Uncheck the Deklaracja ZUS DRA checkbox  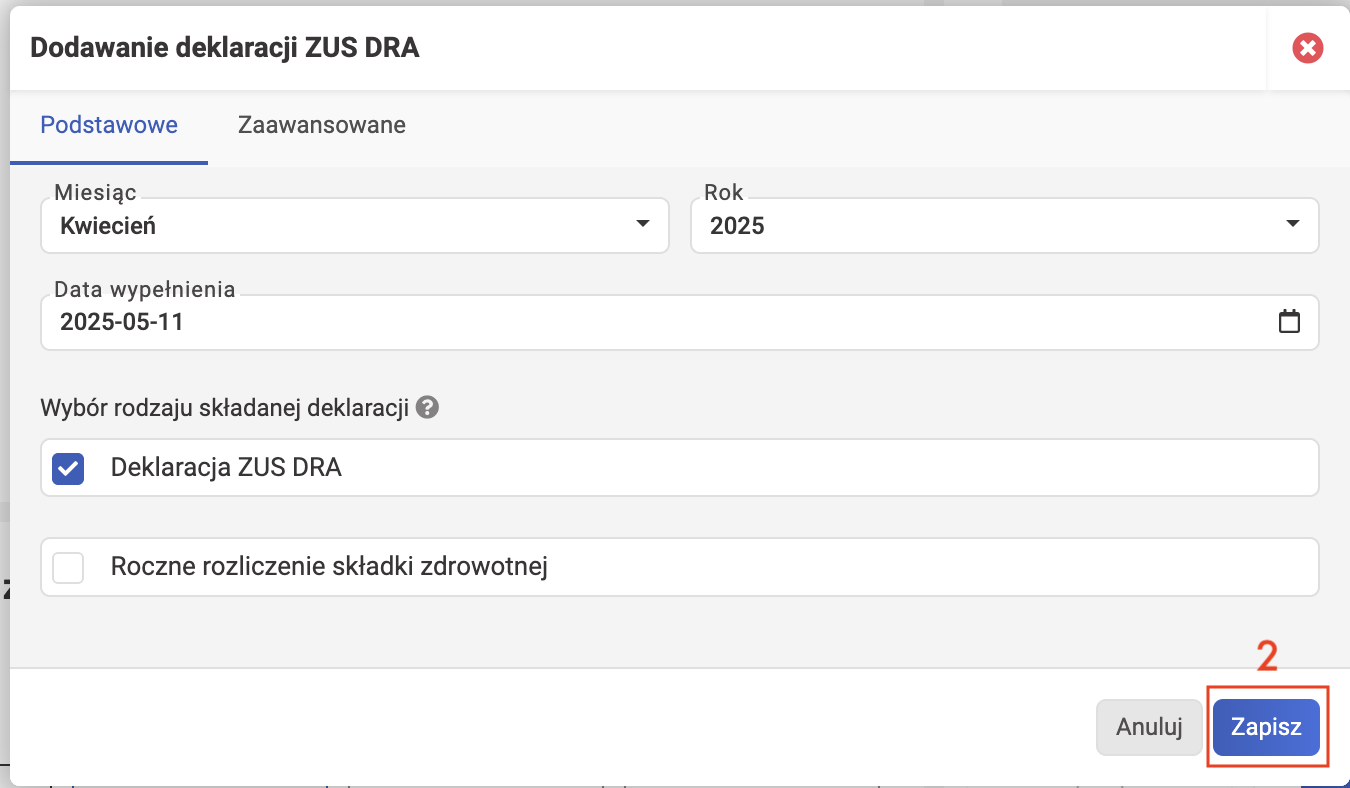(x=68, y=468)
